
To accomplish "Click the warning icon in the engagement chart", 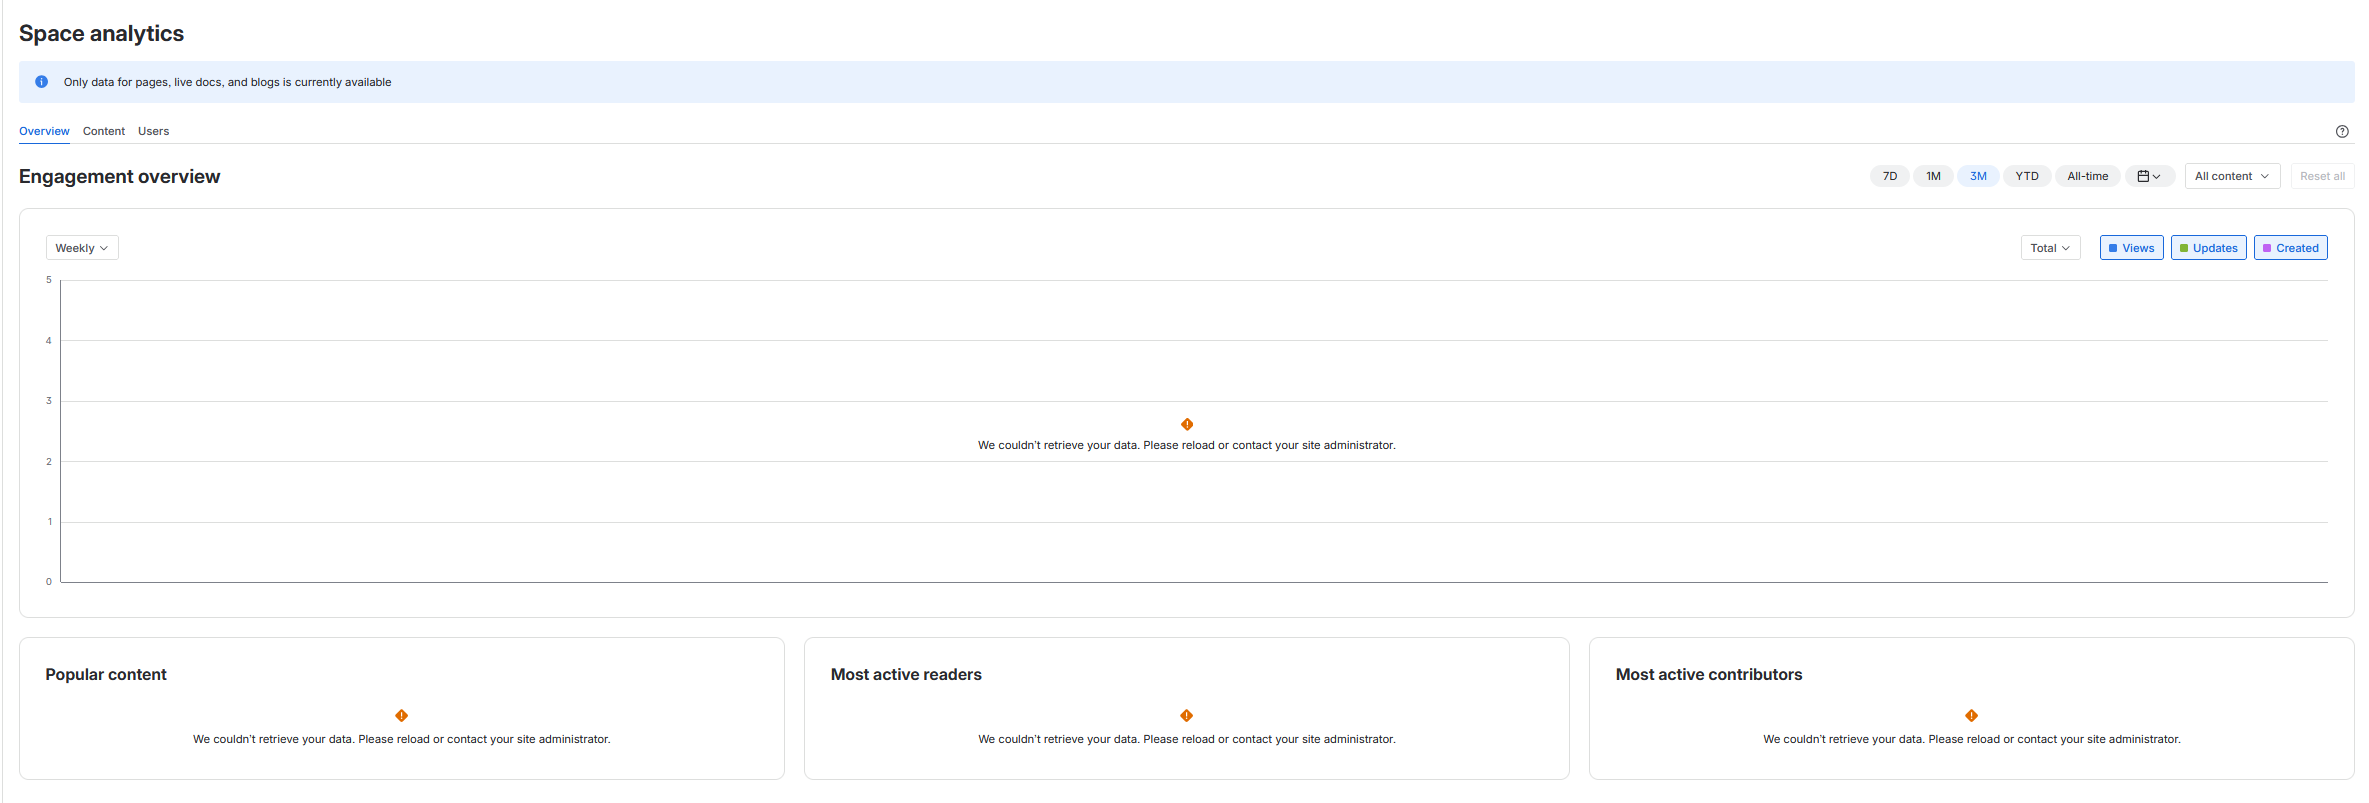I will [x=1187, y=424].
